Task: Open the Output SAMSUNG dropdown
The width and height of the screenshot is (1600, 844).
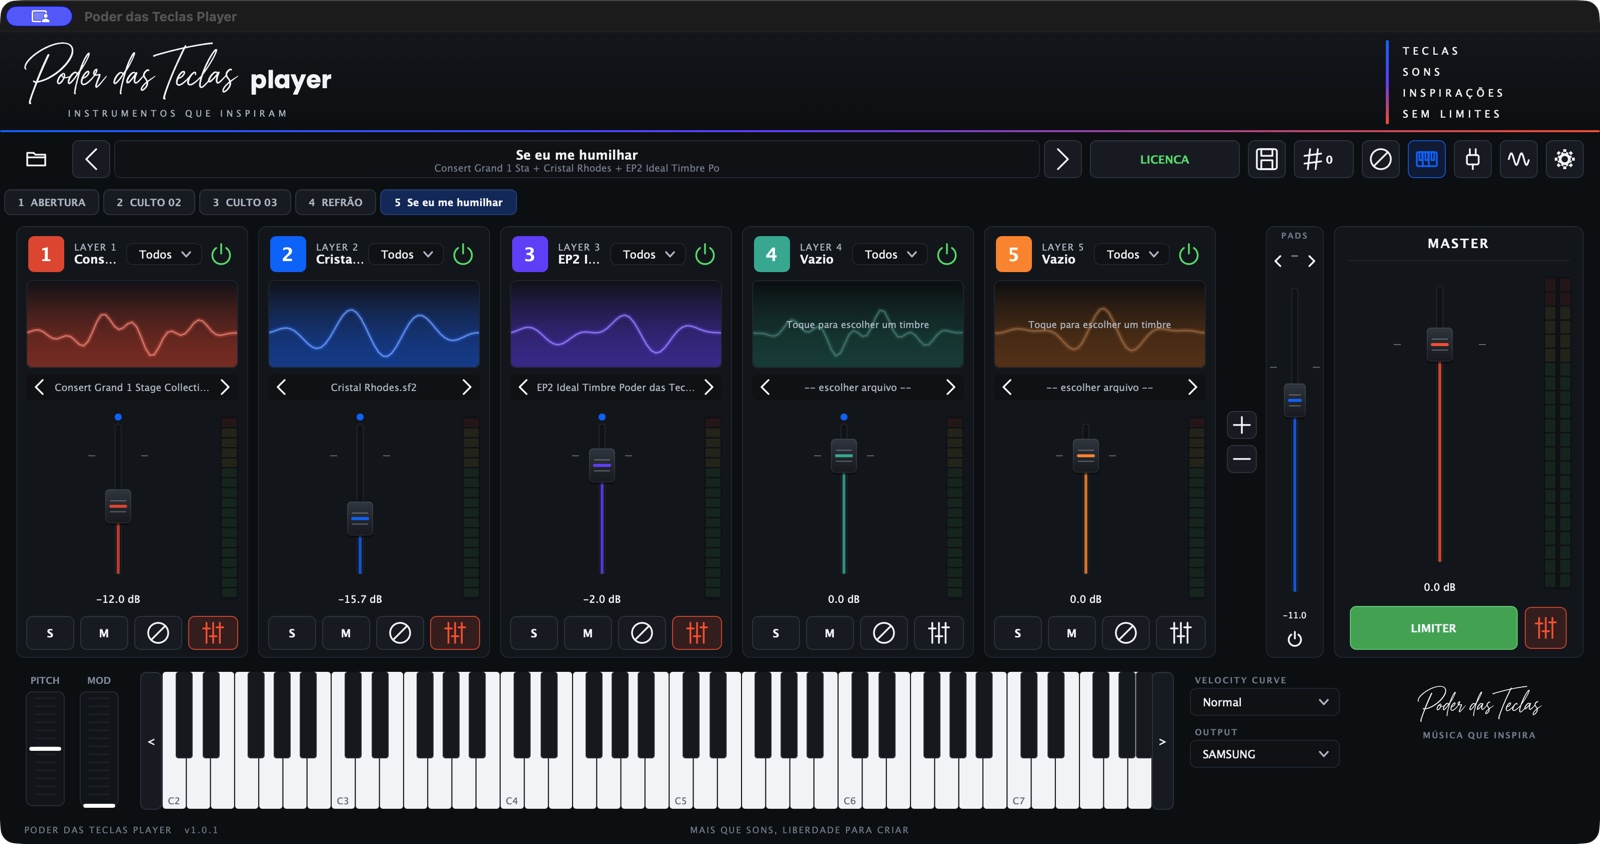Action: coord(1265,754)
